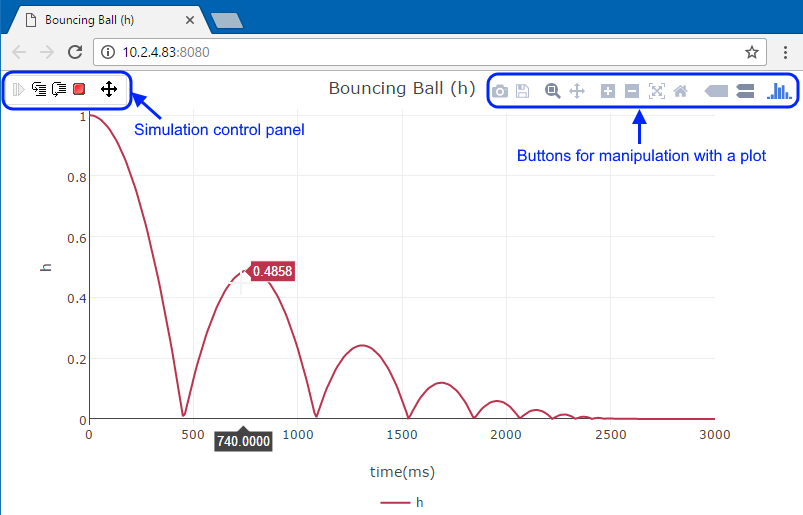Reset axes with the home icon
Image resolution: width=803 pixels, height=515 pixels.
(681, 91)
